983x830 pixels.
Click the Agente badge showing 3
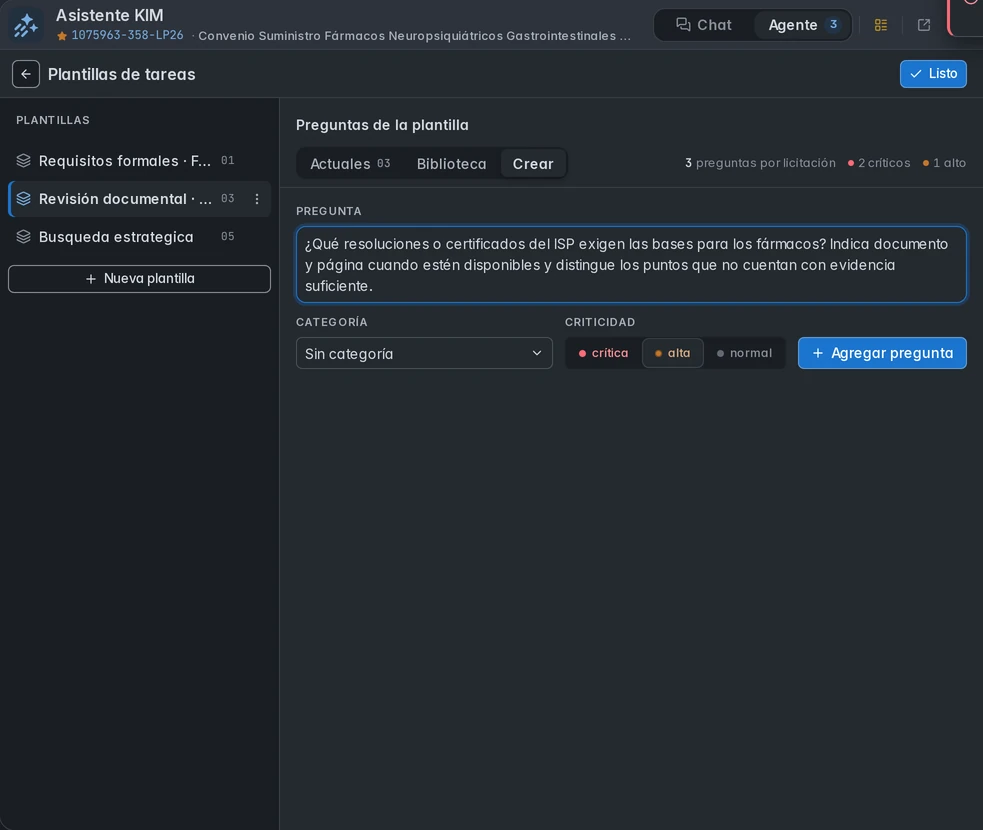point(833,24)
